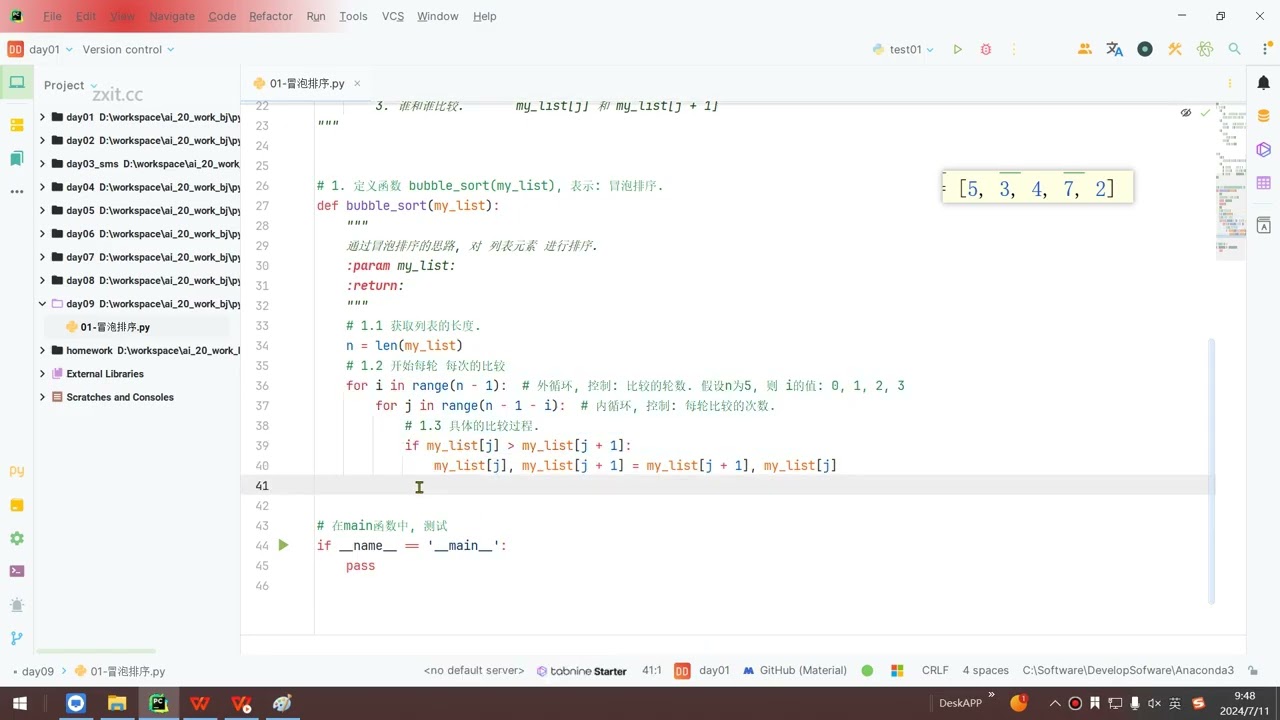The image size is (1280, 720).
Task: Open the purple grid tool window
Action: (x=1264, y=183)
